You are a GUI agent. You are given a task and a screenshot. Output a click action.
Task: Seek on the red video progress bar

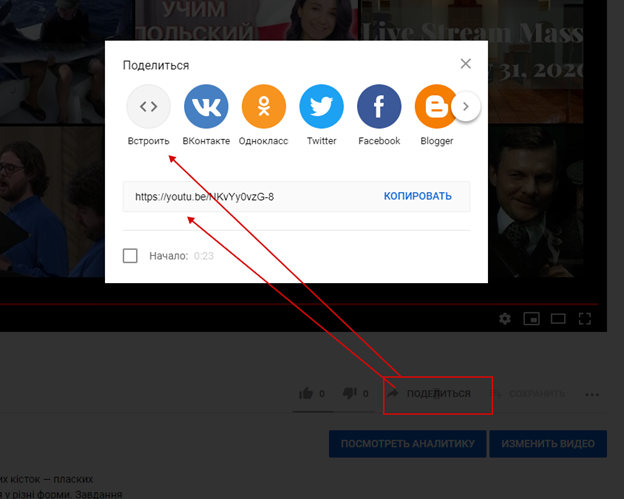298,304
